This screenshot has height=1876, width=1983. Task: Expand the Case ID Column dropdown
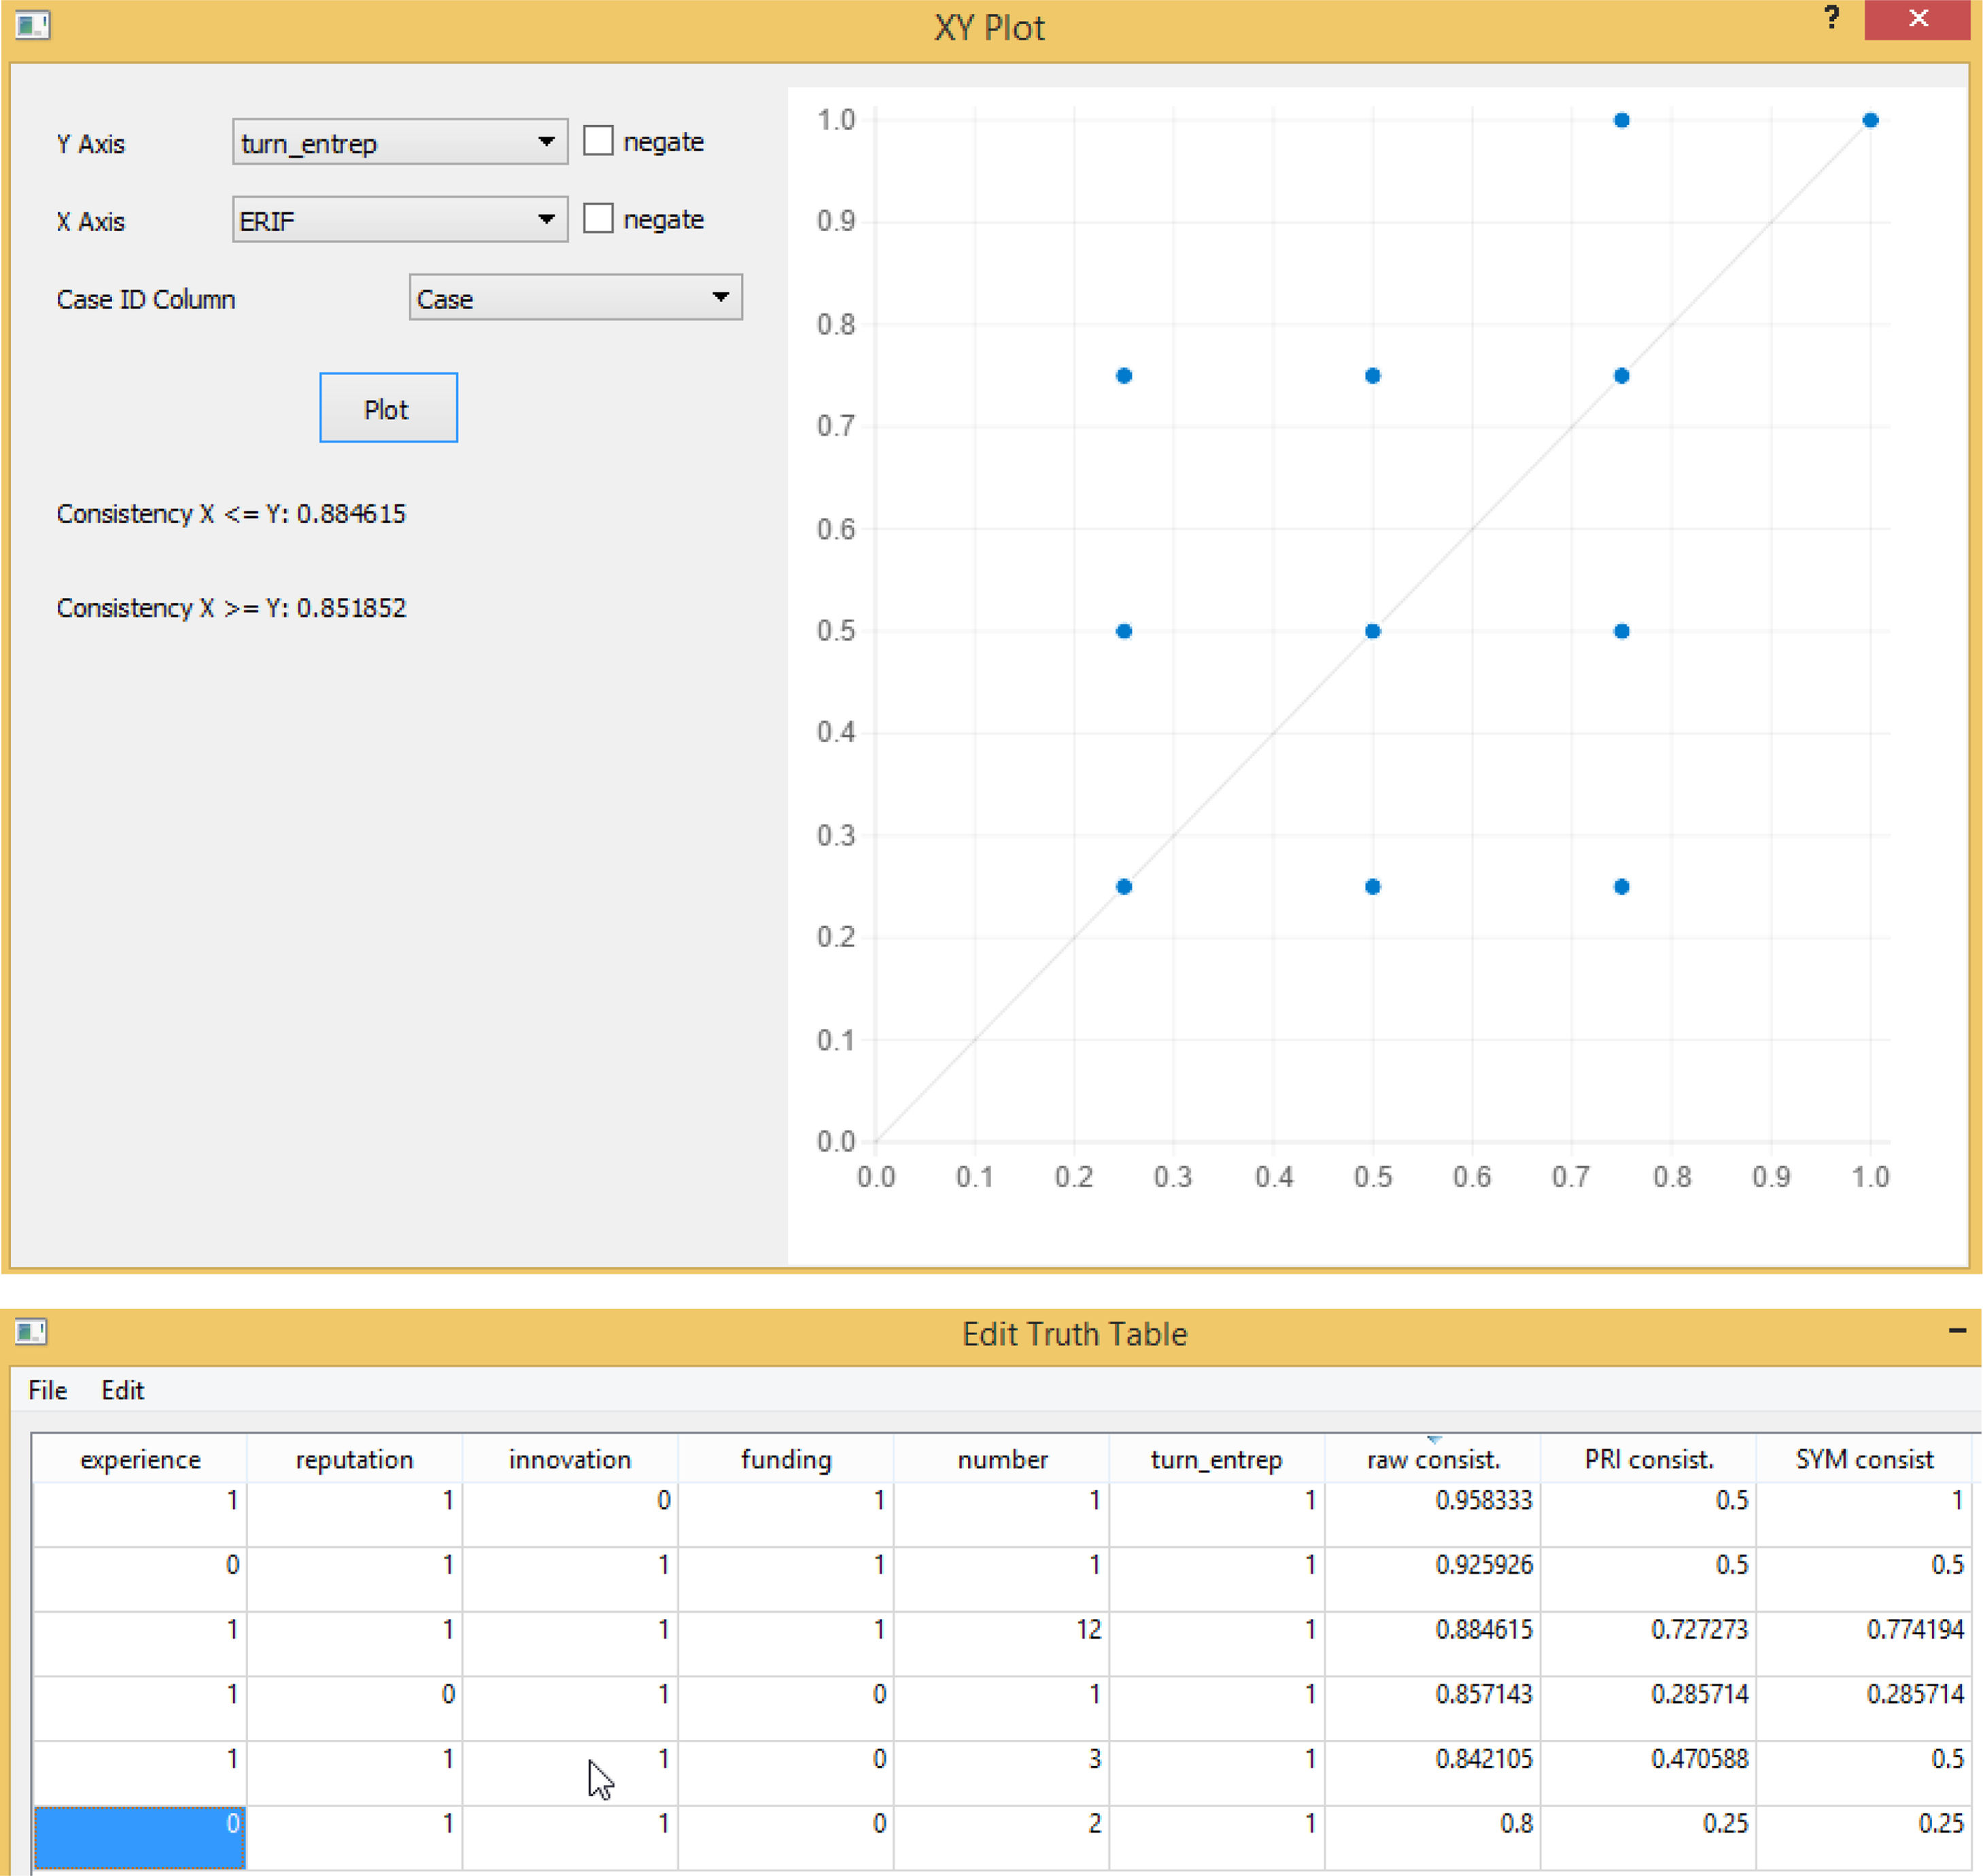pos(575,298)
